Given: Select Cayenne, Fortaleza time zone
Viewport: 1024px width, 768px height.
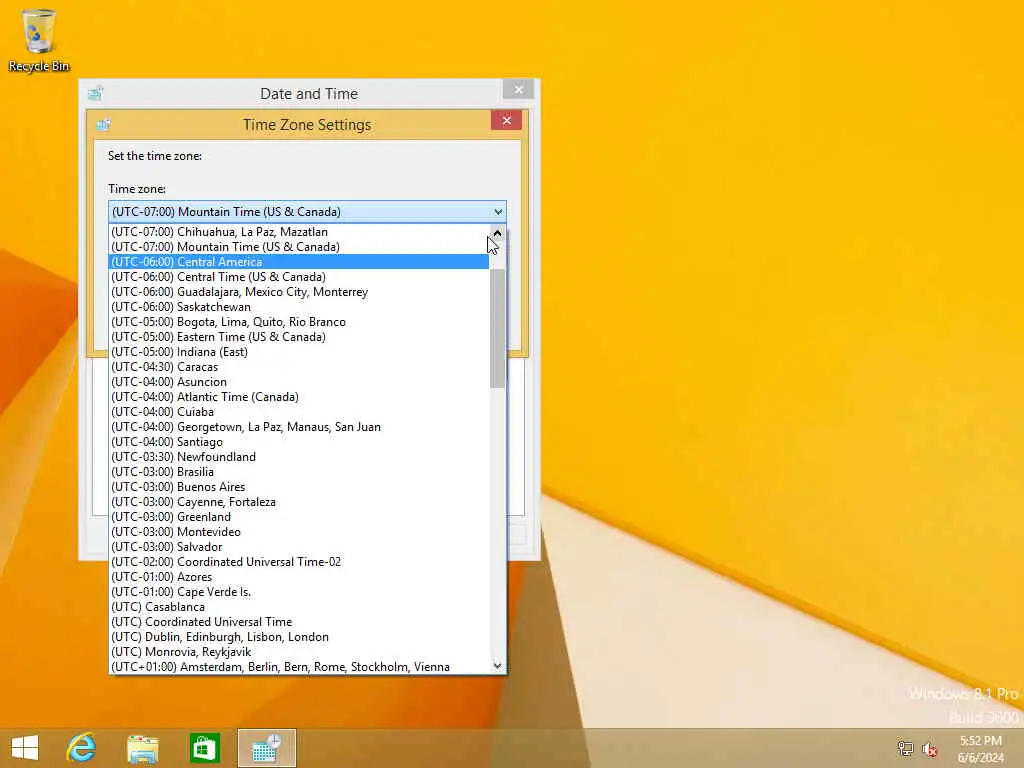Looking at the screenshot, I should [x=299, y=502].
